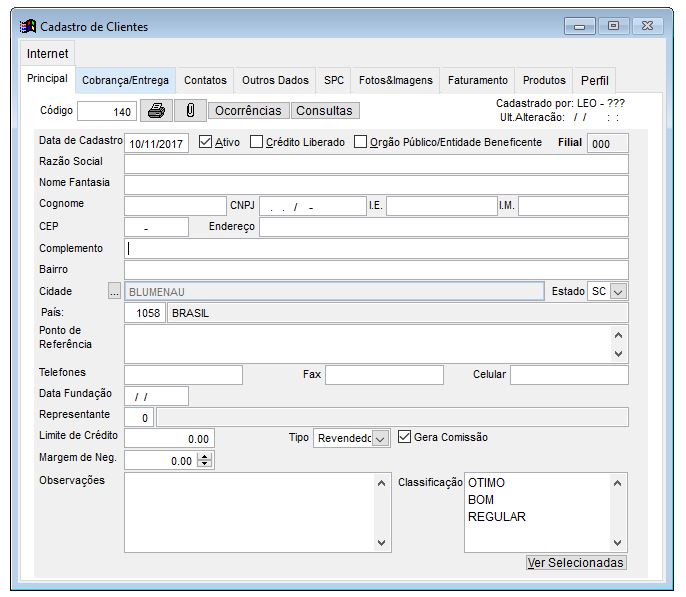Click the Bairro input field
The image size is (686, 597).
(376, 270)
